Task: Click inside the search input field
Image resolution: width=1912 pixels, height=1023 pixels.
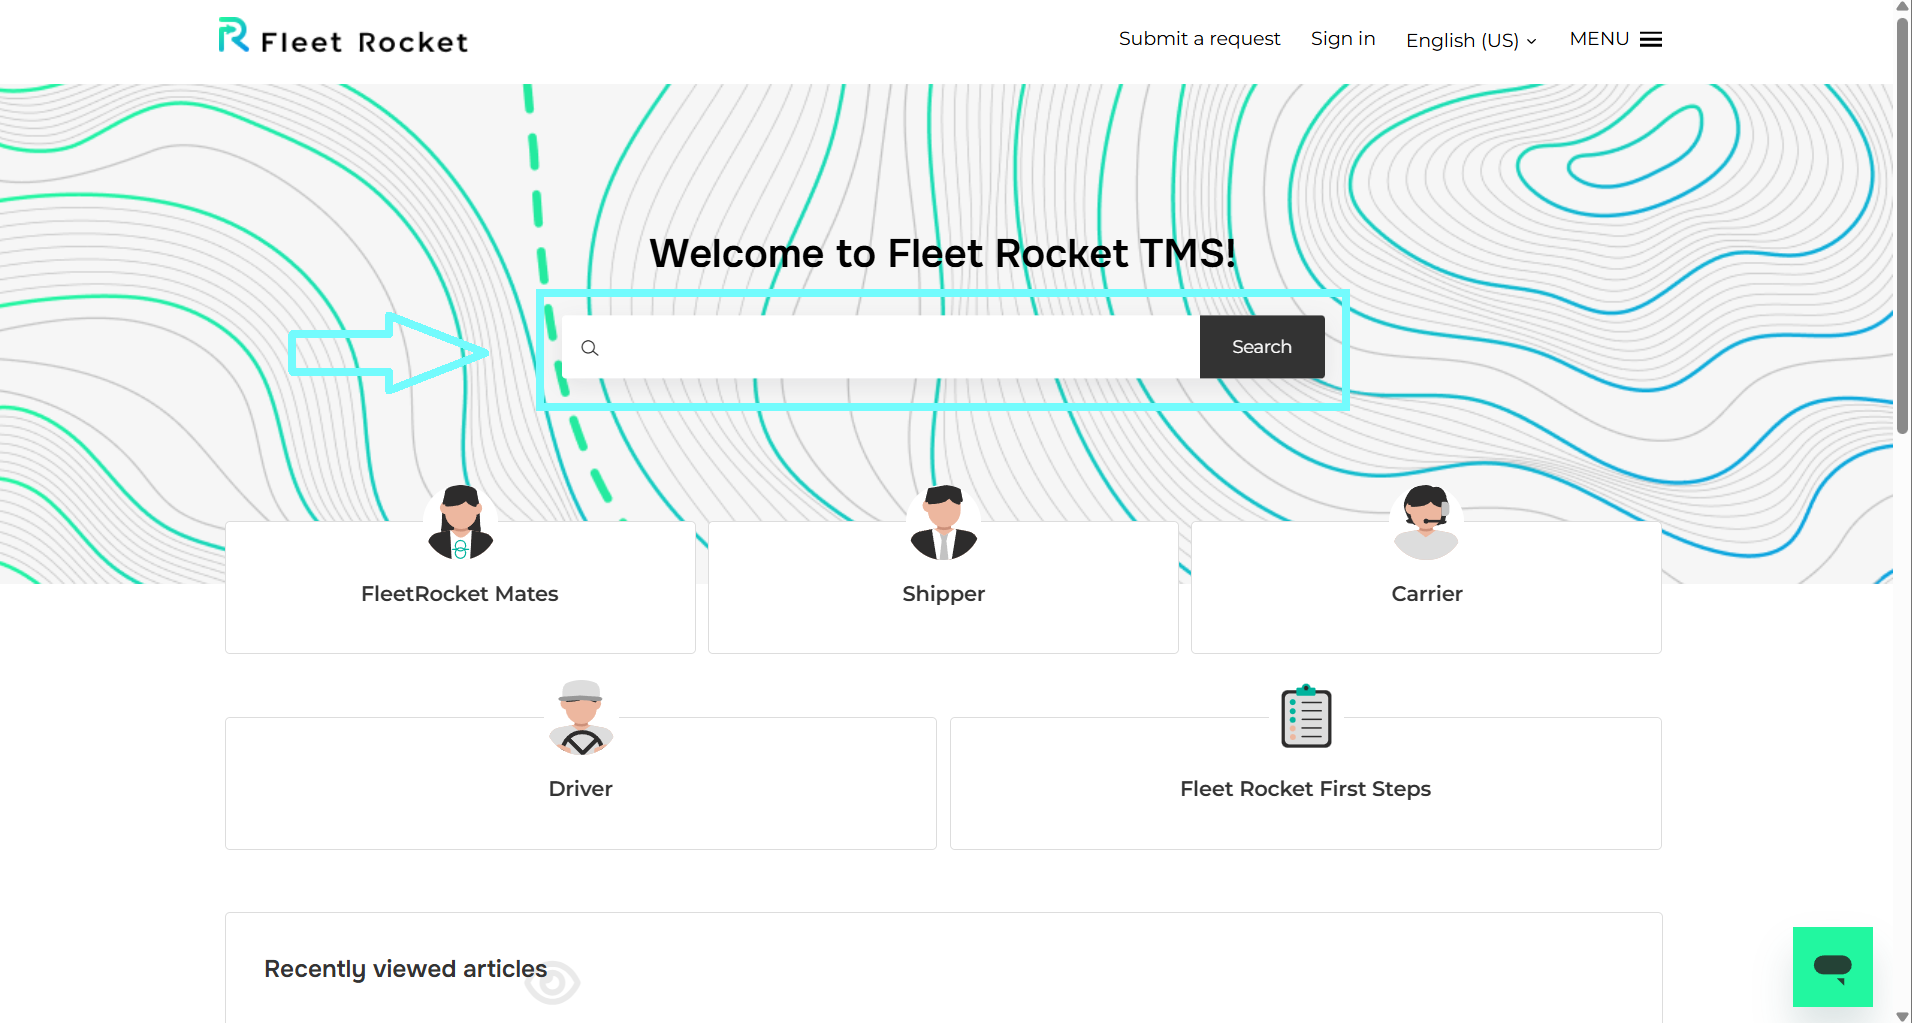Action: [880, 347]
